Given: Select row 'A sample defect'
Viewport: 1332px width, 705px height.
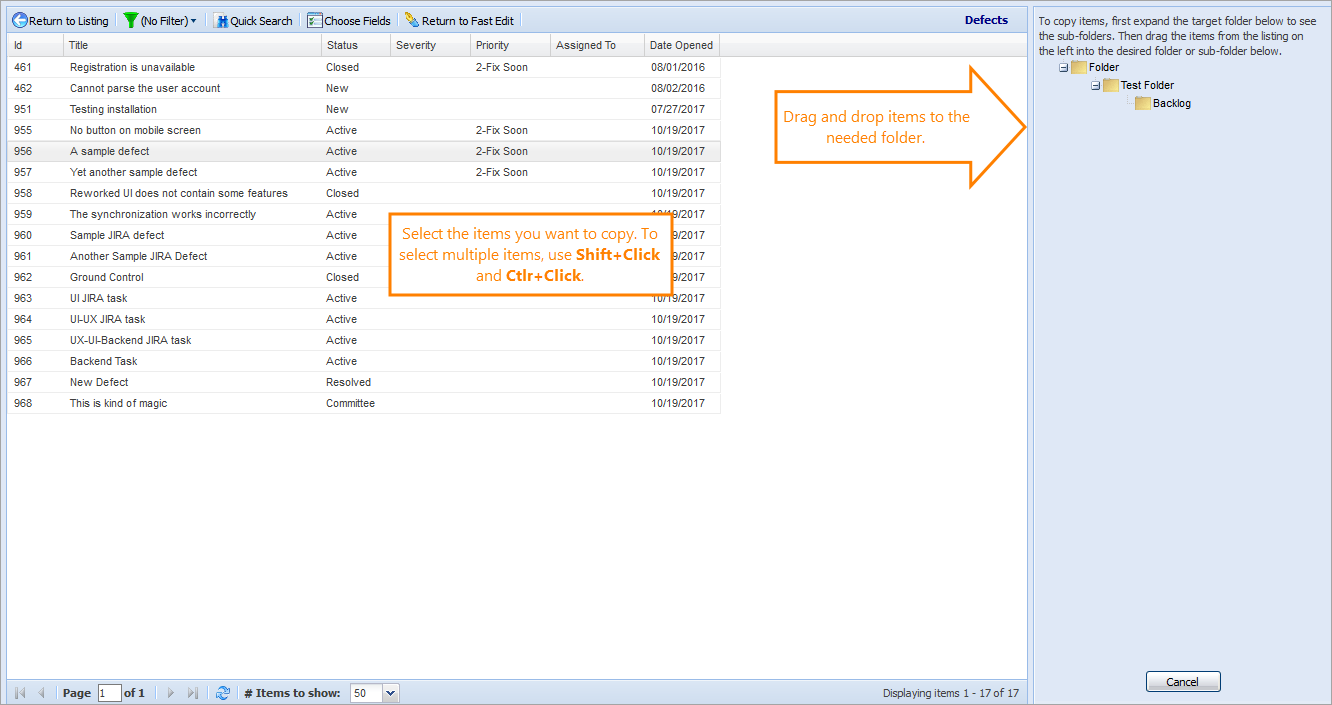Looking at the screenshot, I should pyautogui.click(x=364, y=151).
